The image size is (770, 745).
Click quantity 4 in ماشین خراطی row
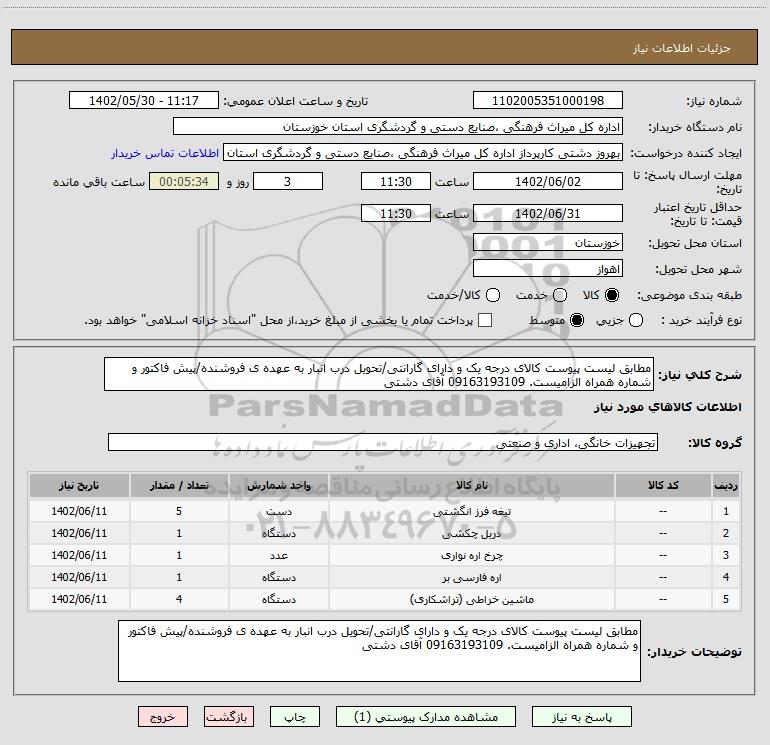[179, 599]
